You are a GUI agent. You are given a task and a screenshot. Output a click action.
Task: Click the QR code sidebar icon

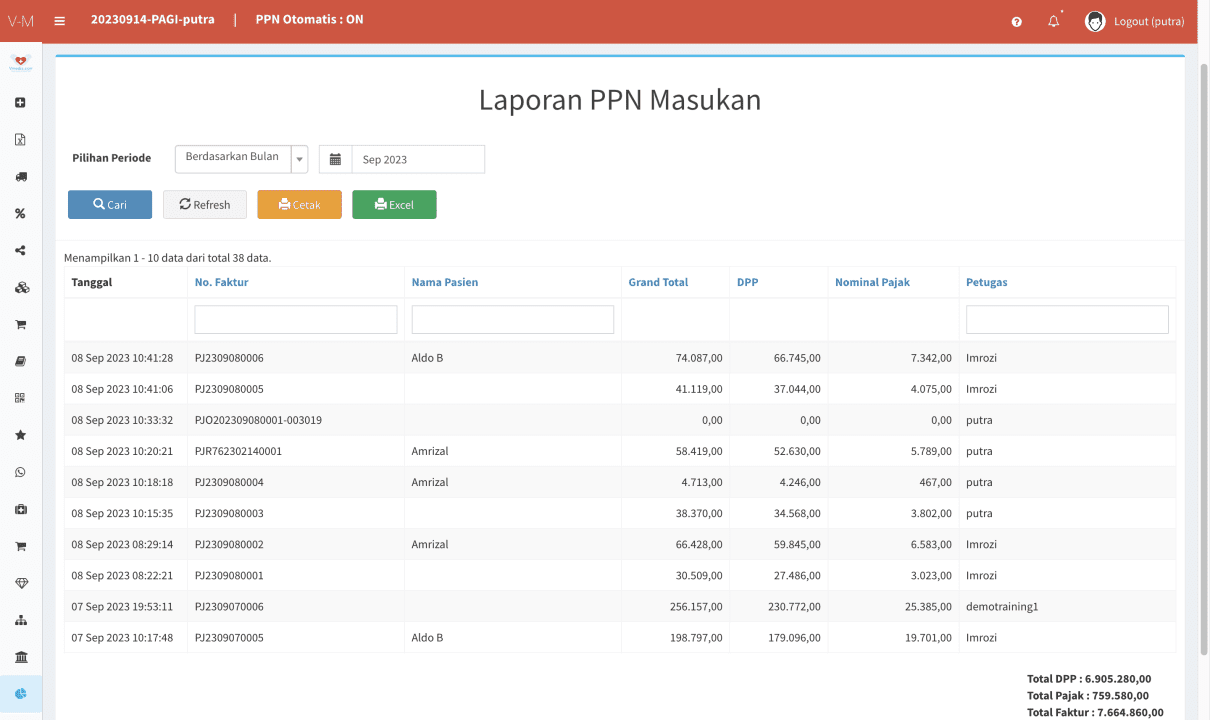point(21,398)
